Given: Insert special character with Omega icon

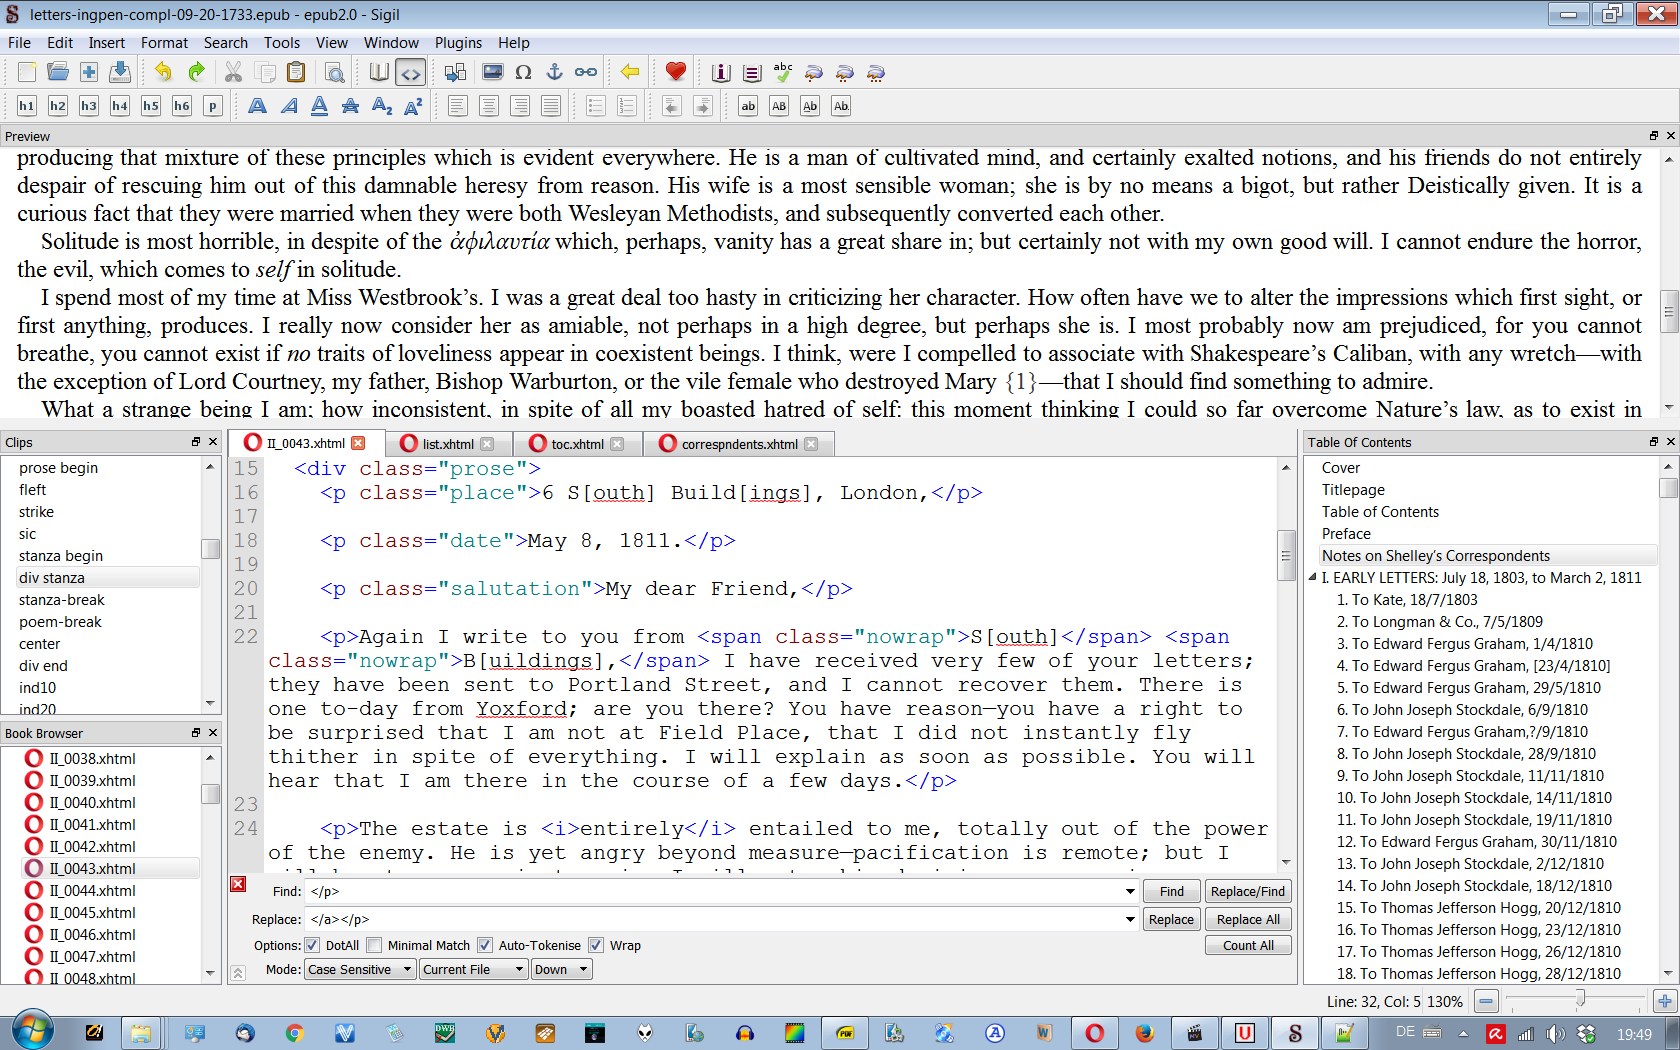Looking at the screenshot, I should point(523,73).
